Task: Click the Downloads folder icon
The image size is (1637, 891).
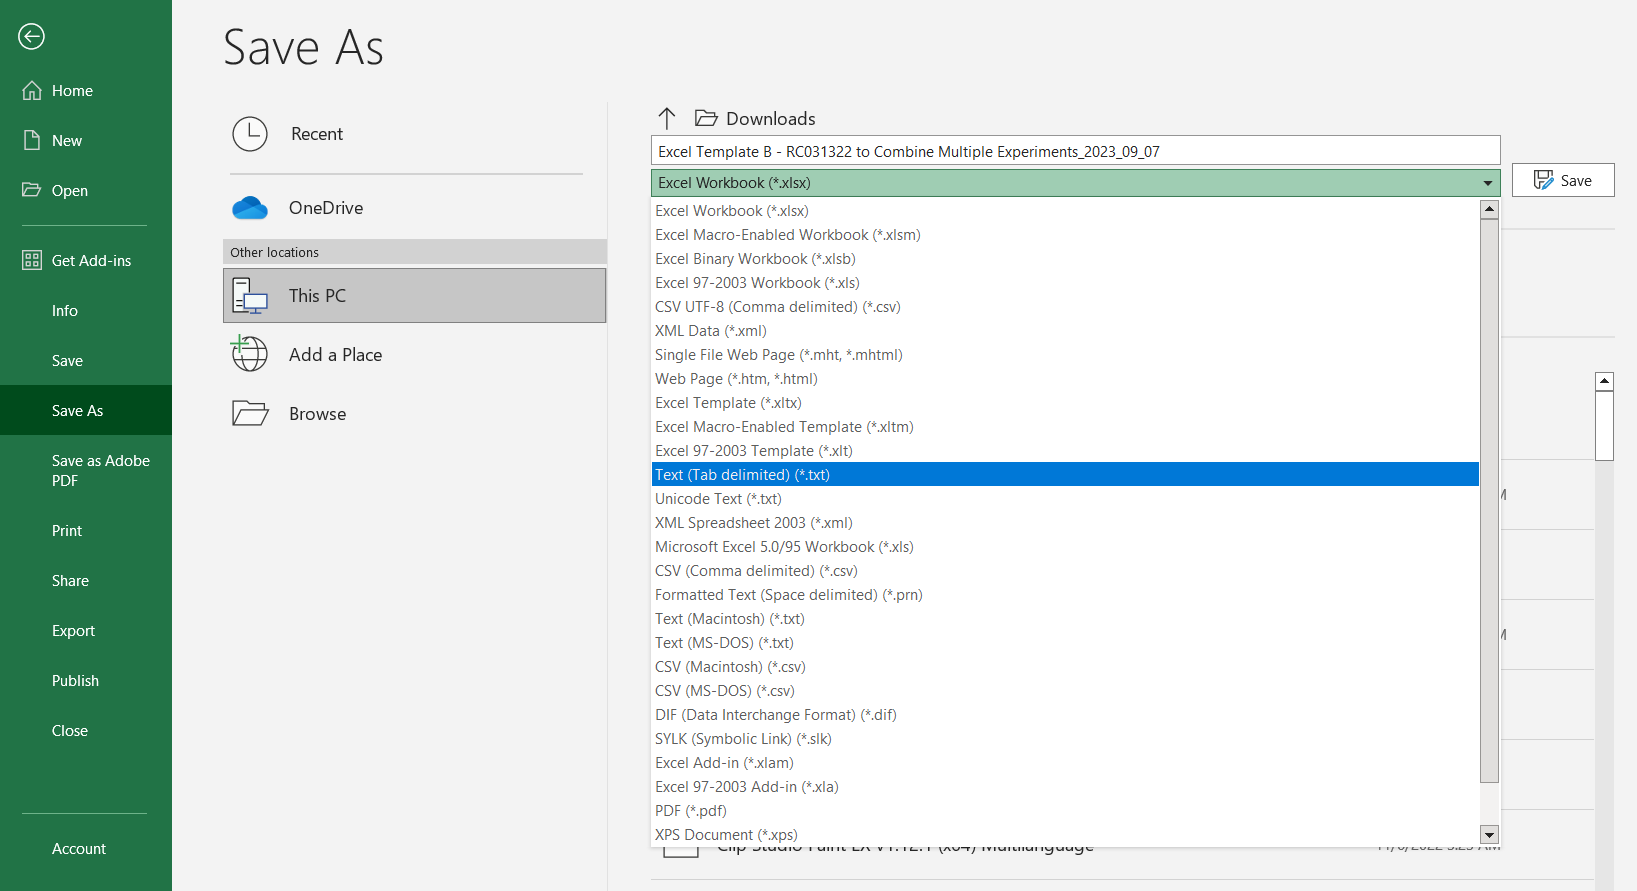Action: pyautogui.click(x=706, y=118)
